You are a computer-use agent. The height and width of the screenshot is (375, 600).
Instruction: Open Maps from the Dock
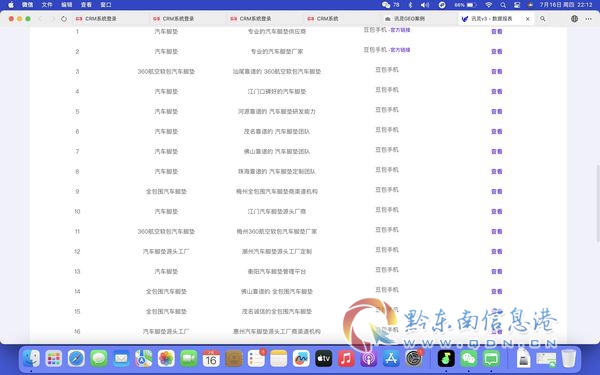(143, 359)
